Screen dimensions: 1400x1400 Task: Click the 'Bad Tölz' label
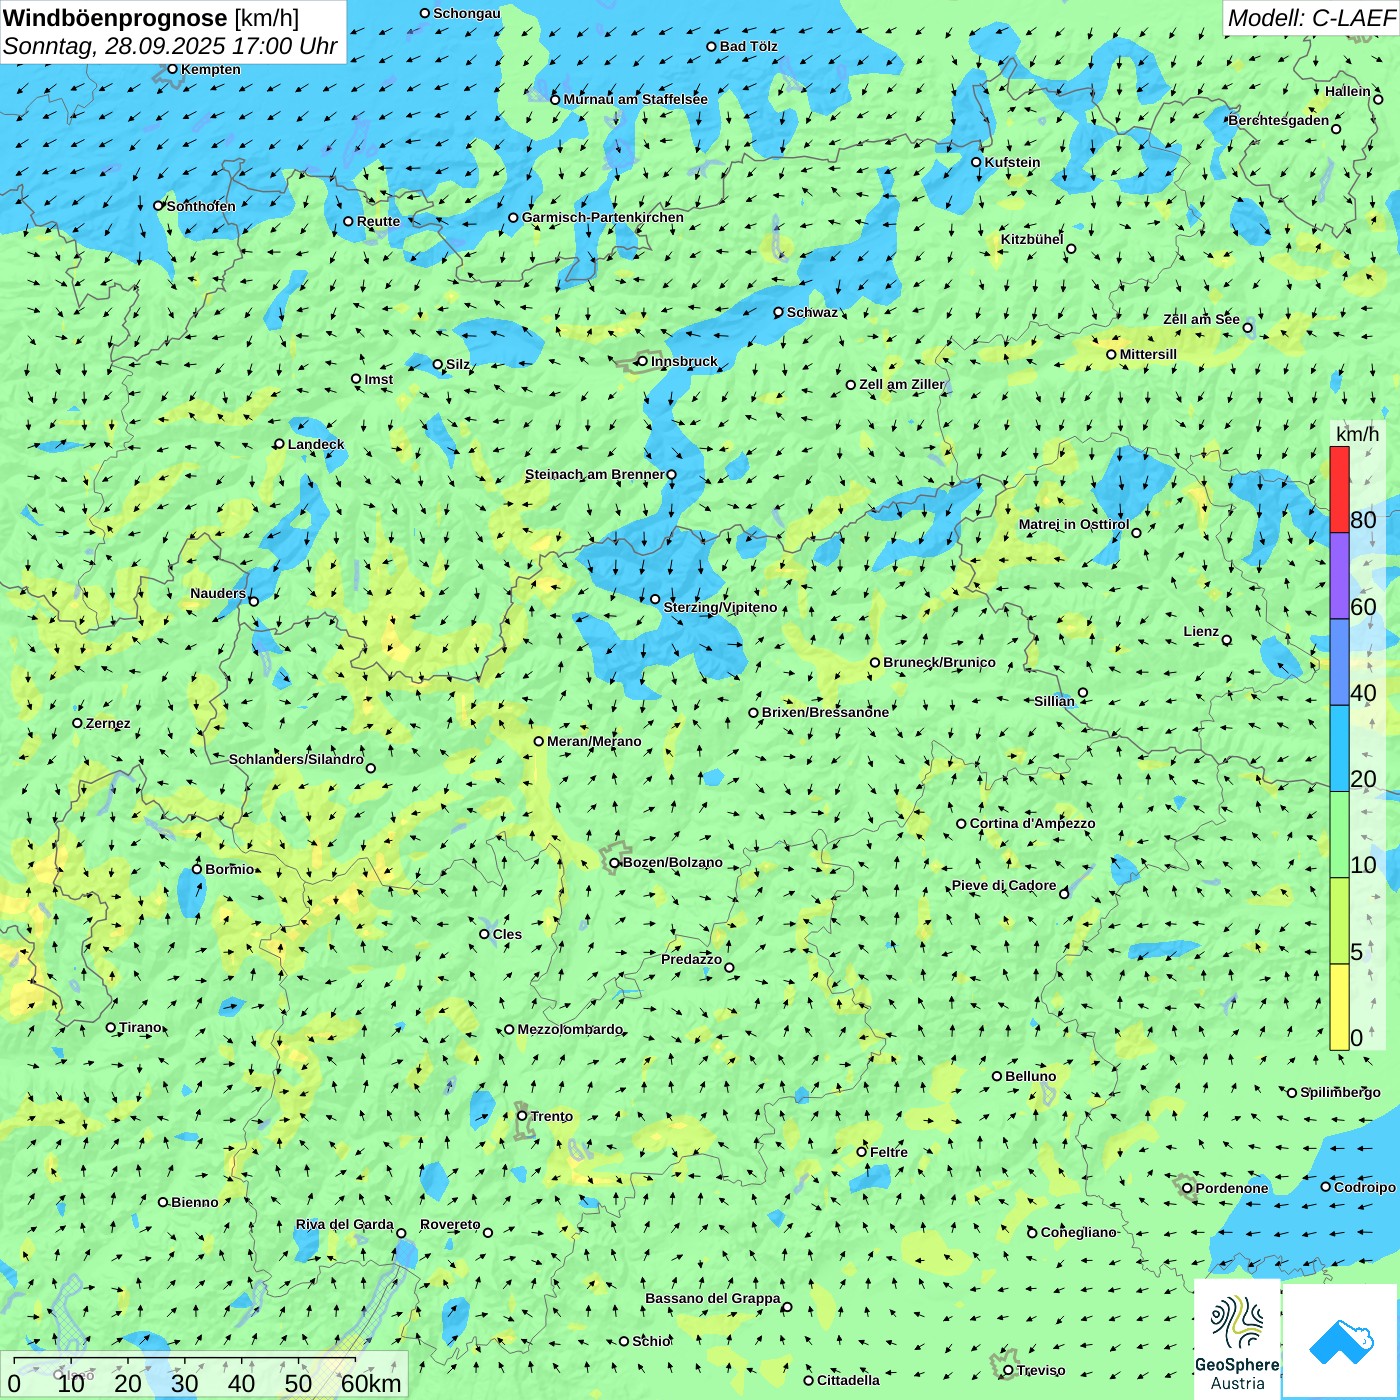749,46
